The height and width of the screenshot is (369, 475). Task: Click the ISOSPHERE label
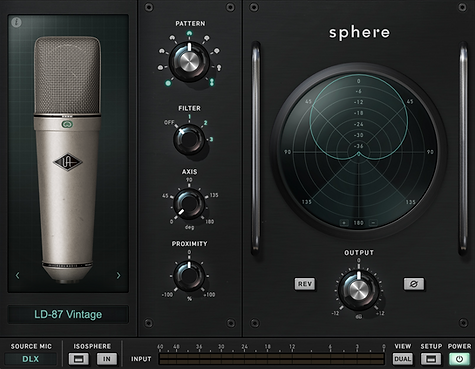[x=92, y=346]
